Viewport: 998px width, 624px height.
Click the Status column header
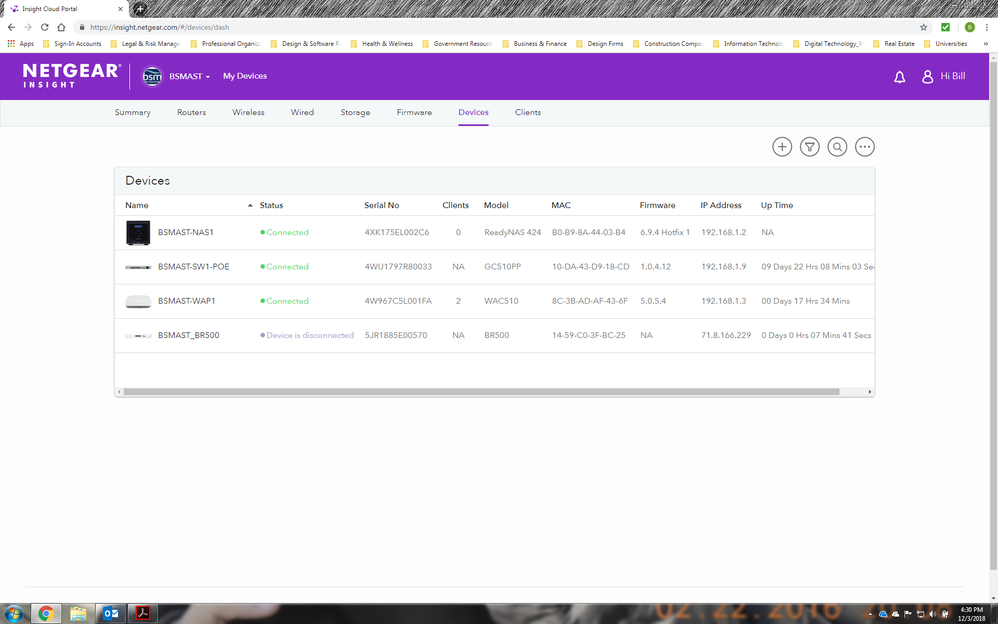point(271,206)
